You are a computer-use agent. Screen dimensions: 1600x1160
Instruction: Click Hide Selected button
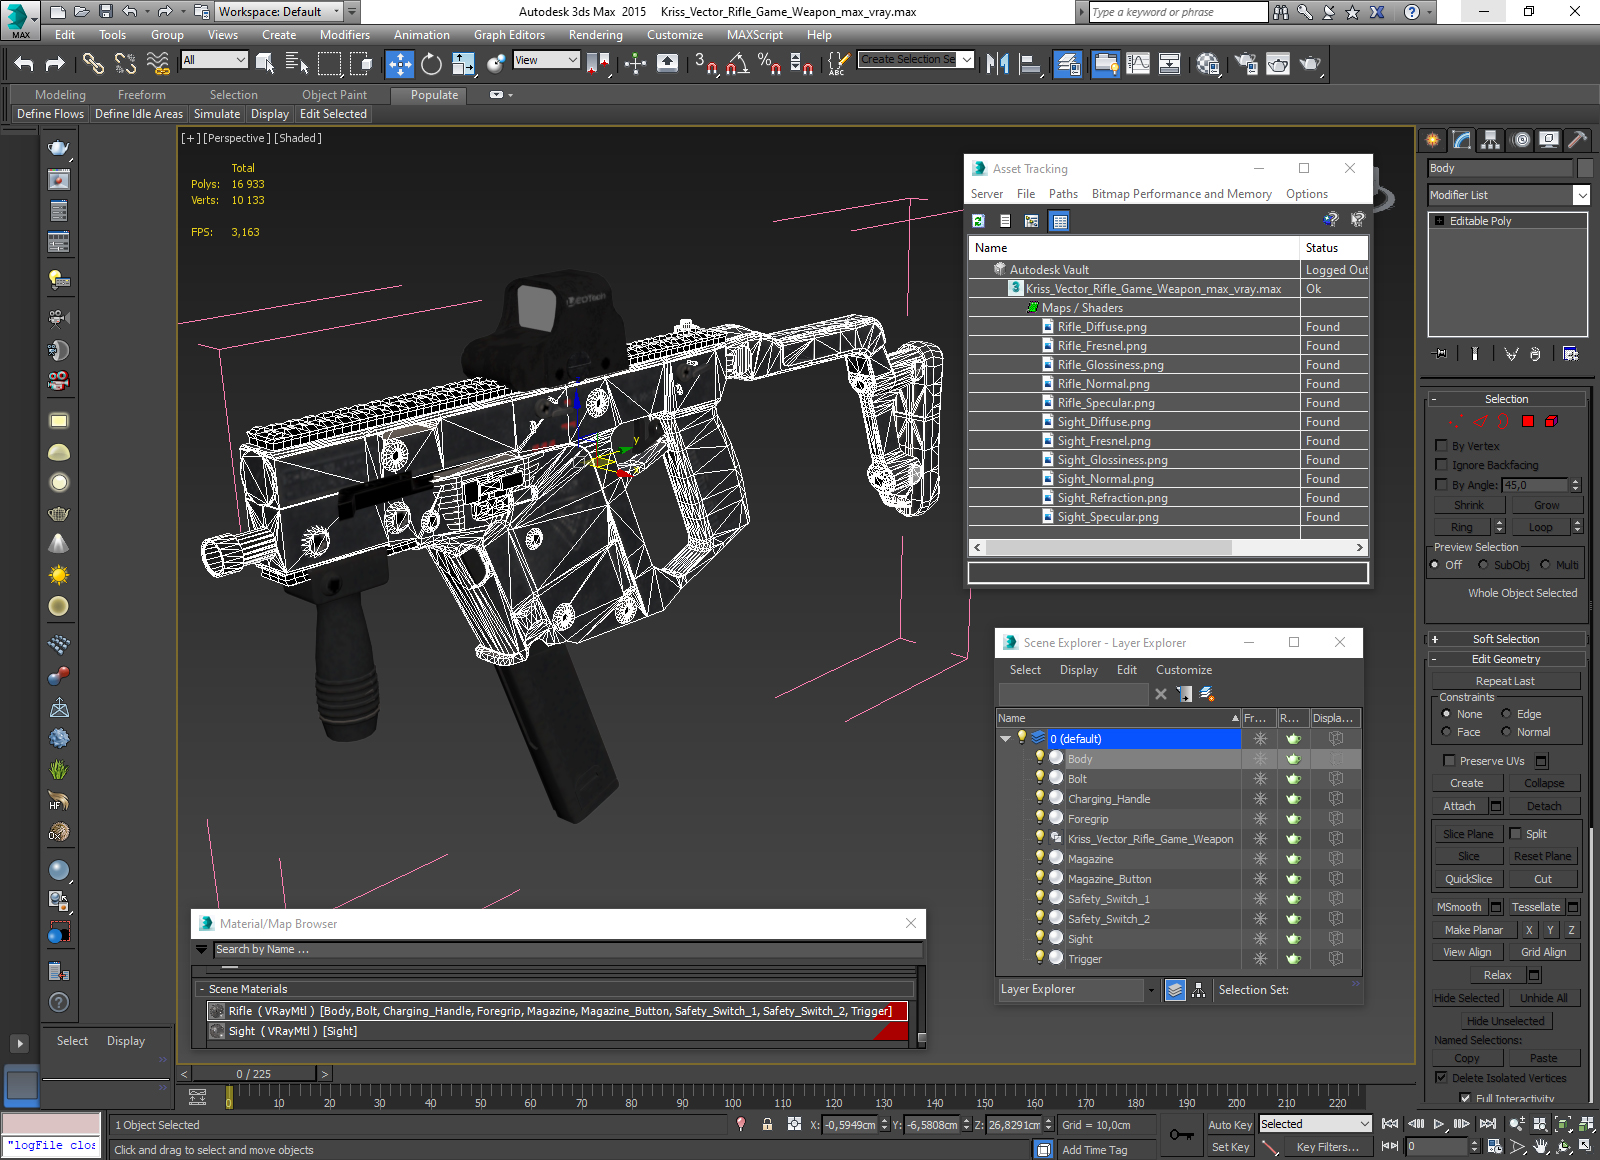1467,998
